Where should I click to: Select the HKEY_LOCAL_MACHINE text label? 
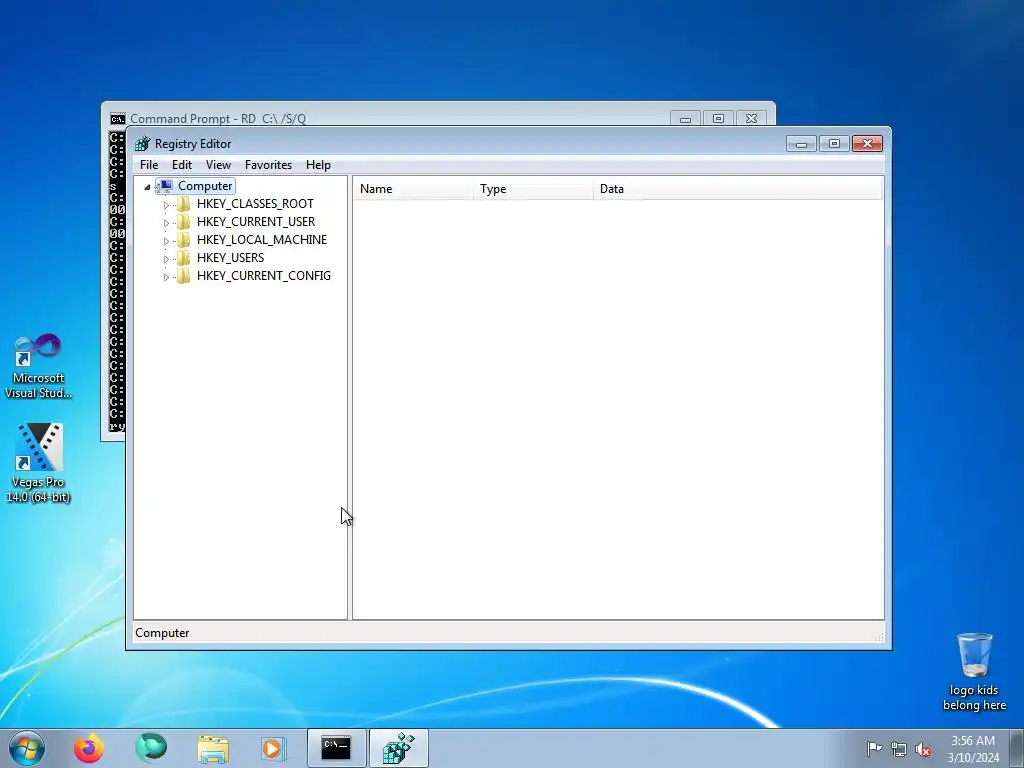point(262,240)
